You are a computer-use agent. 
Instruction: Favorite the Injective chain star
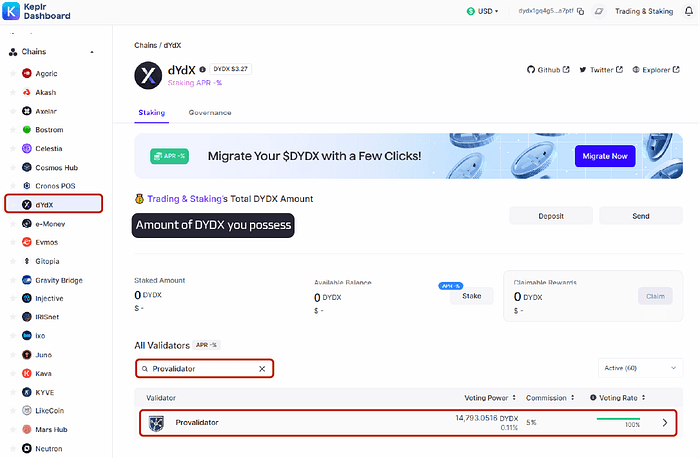(13, 299)
